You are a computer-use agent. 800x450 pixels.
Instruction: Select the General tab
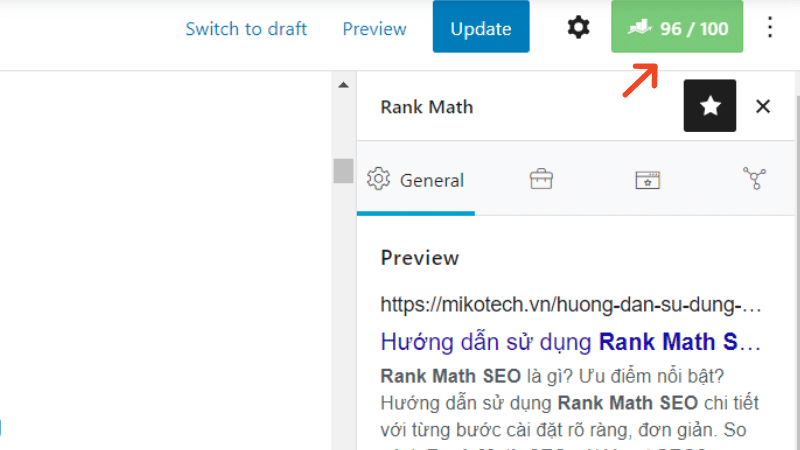coord(416,180)
